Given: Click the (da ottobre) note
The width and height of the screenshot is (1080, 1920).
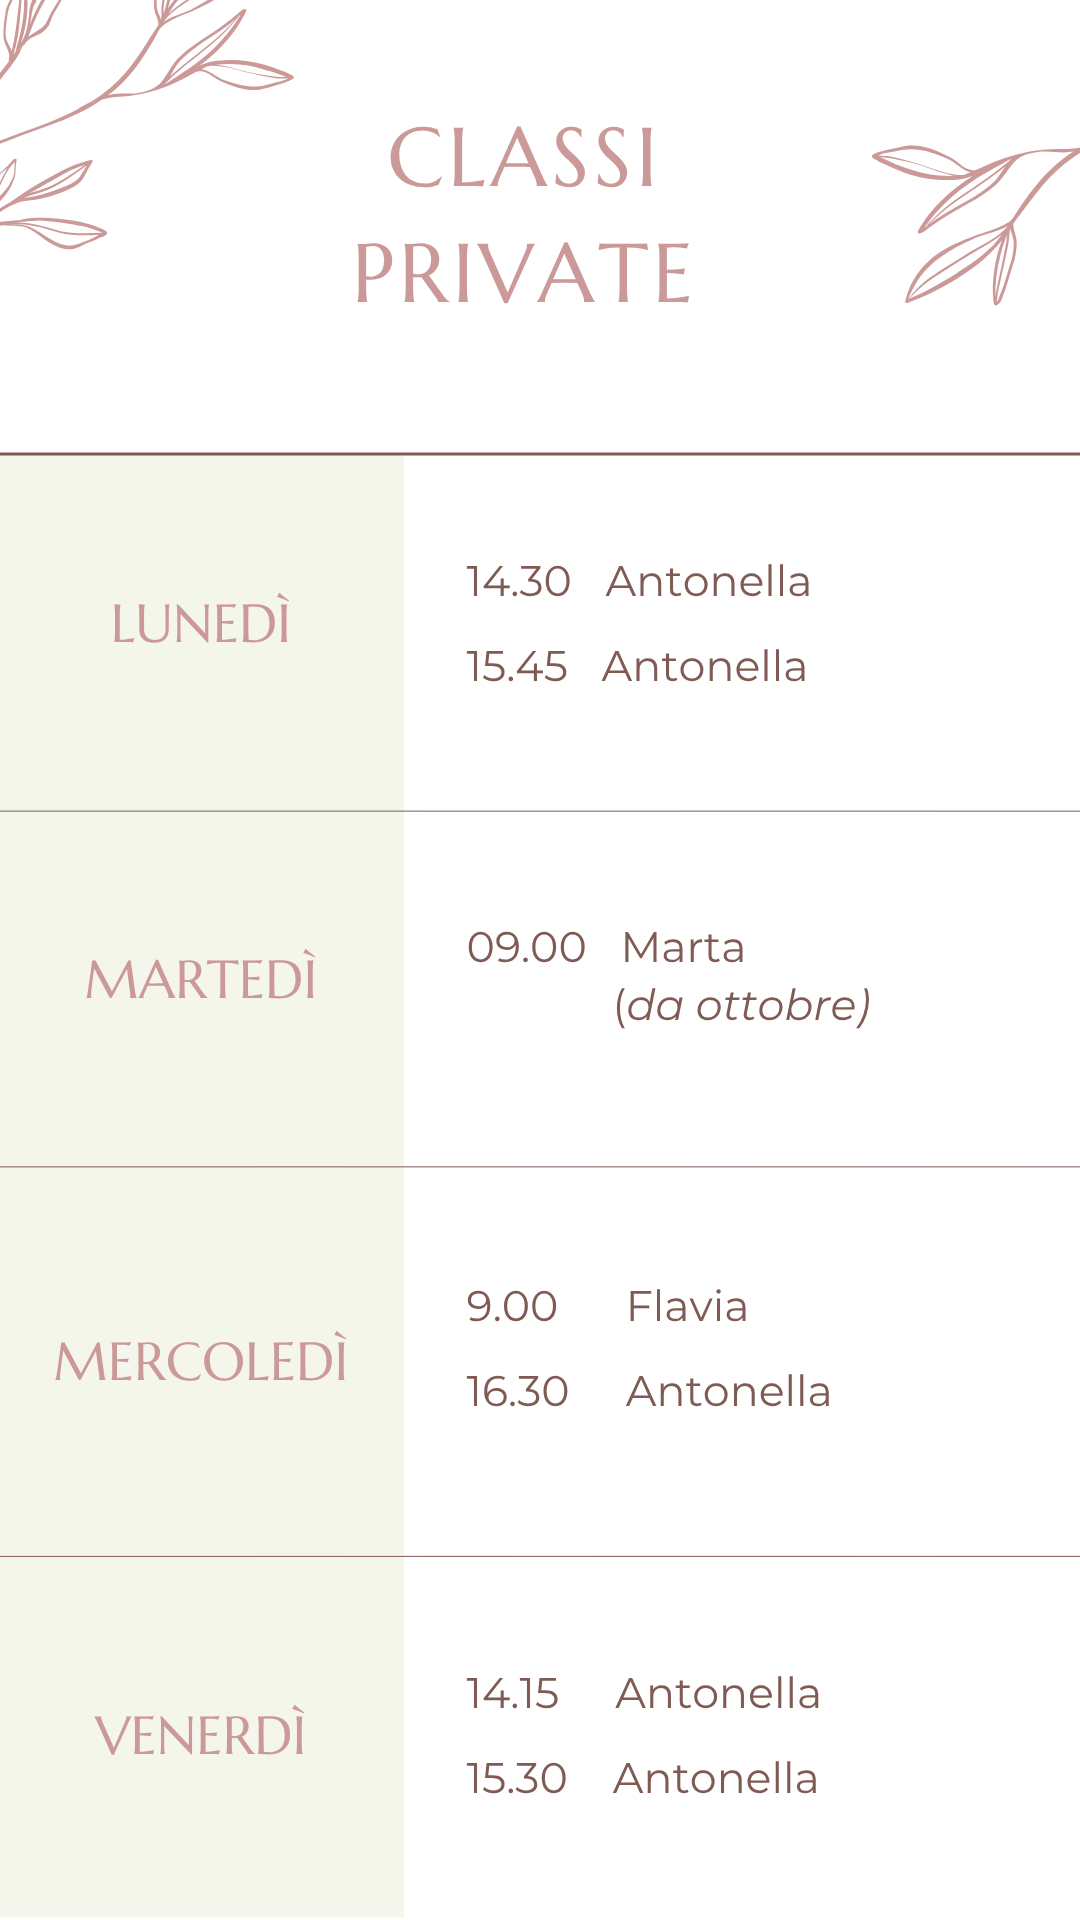Looking at the screenshot, I should click(742, 1006).
